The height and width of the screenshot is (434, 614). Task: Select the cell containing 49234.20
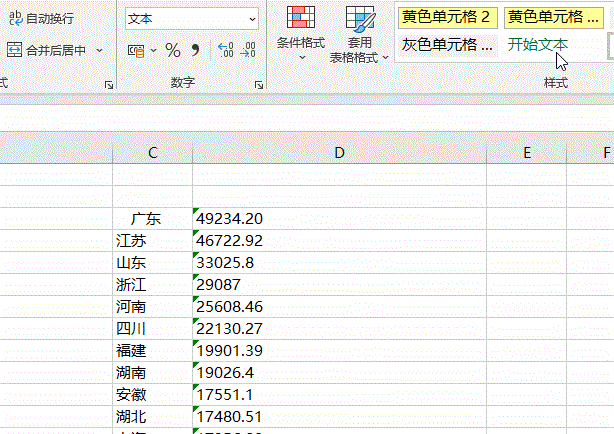tap(340, 219)
